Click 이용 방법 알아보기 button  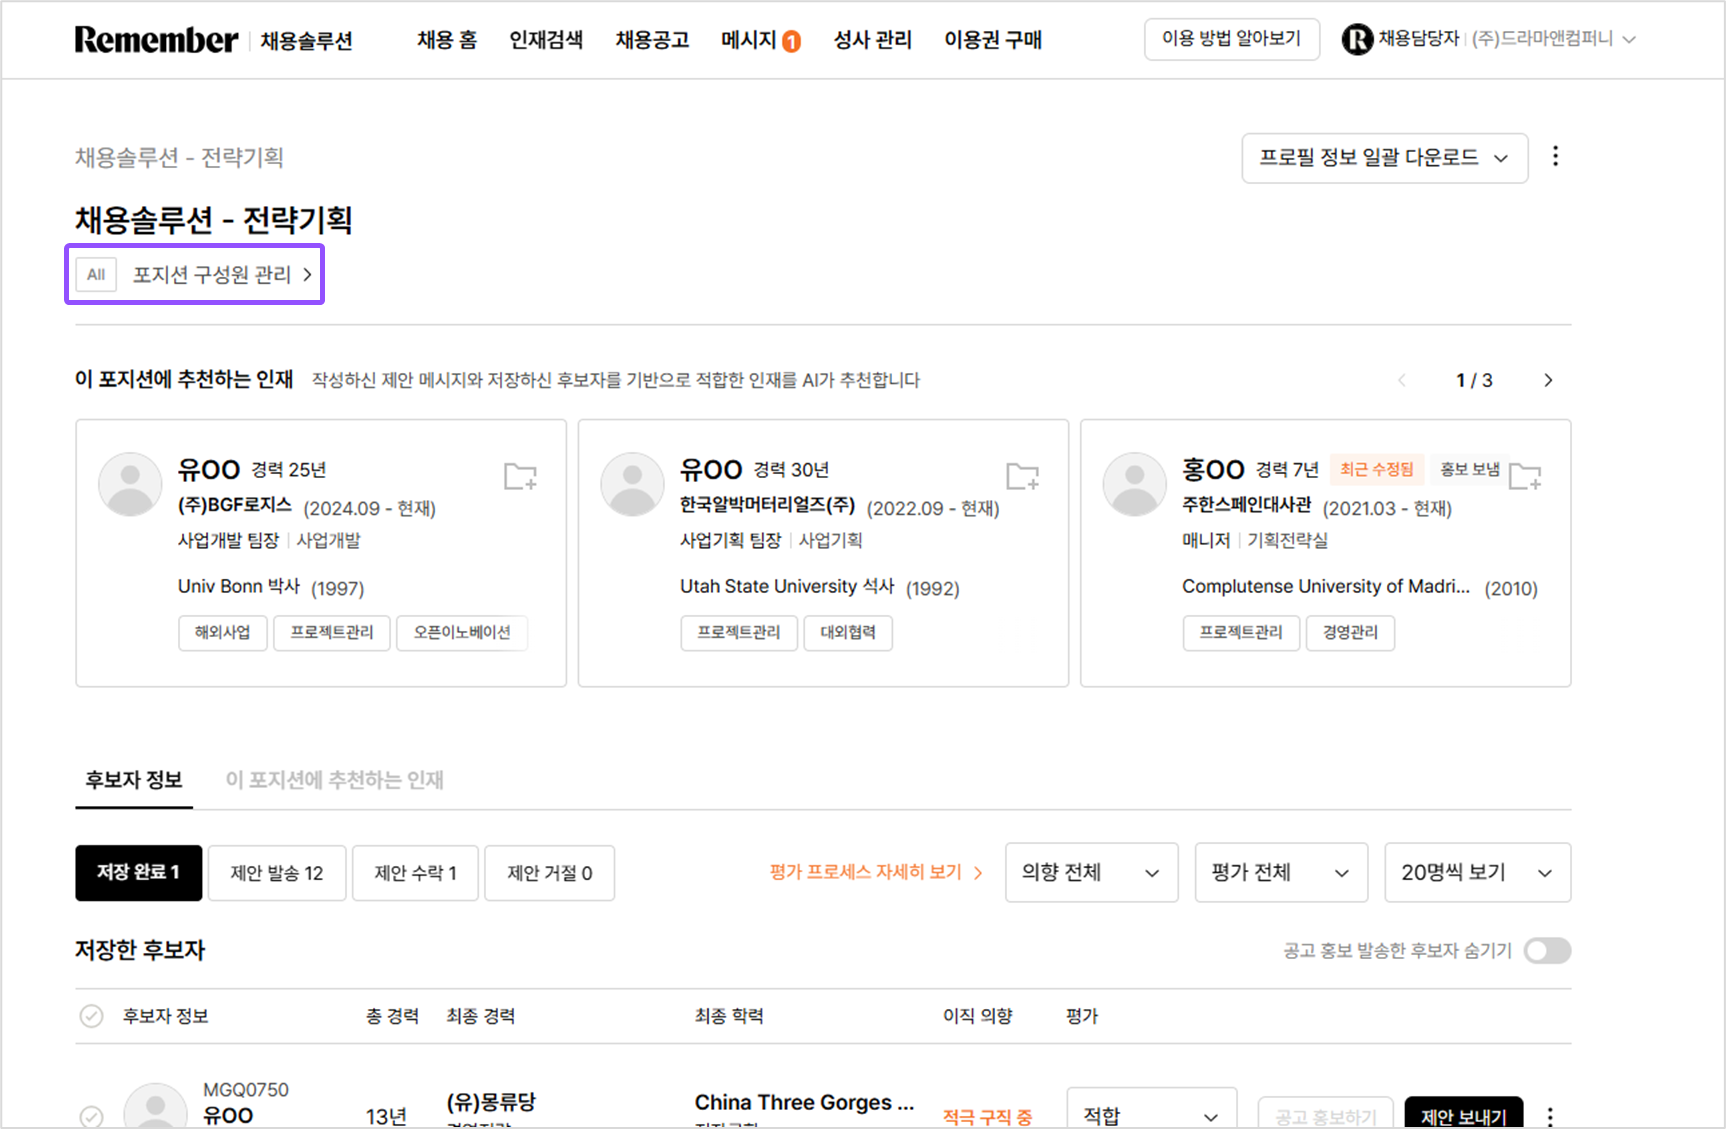pyautogui.click(x=1231, y=39)
